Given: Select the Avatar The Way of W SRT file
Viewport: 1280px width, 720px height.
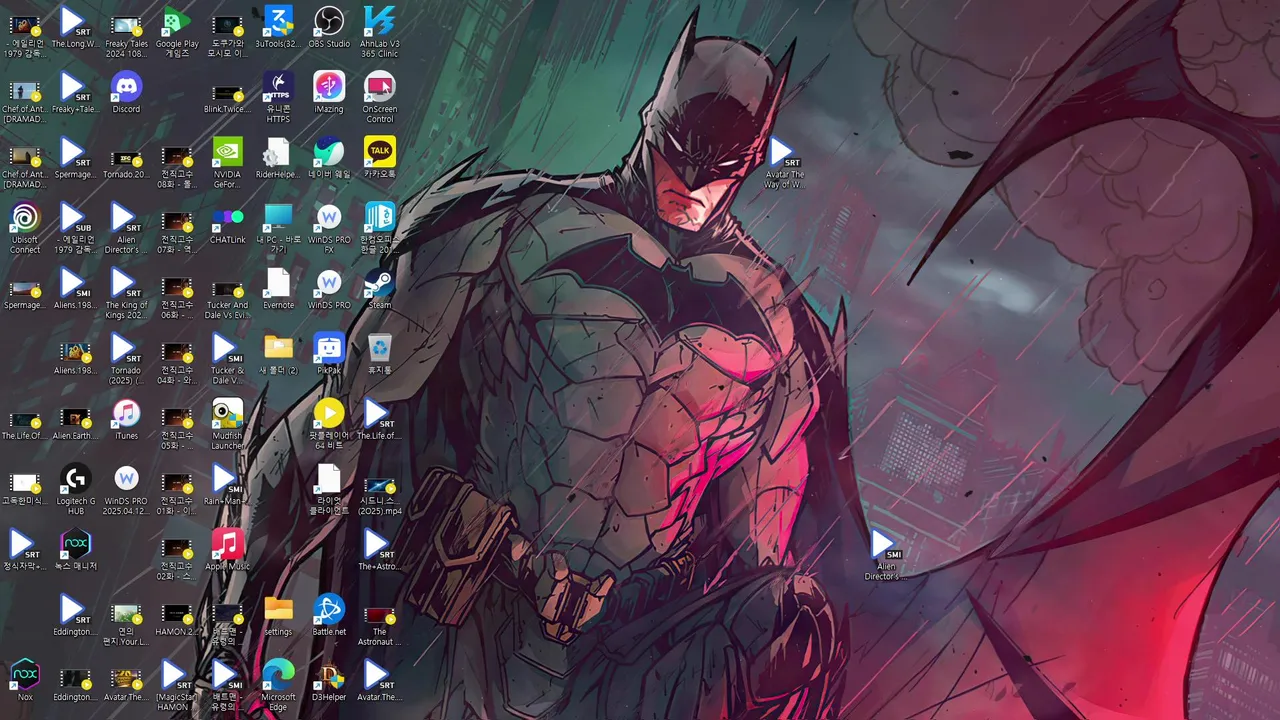Looking at the screenshot, I should [784, 163].
